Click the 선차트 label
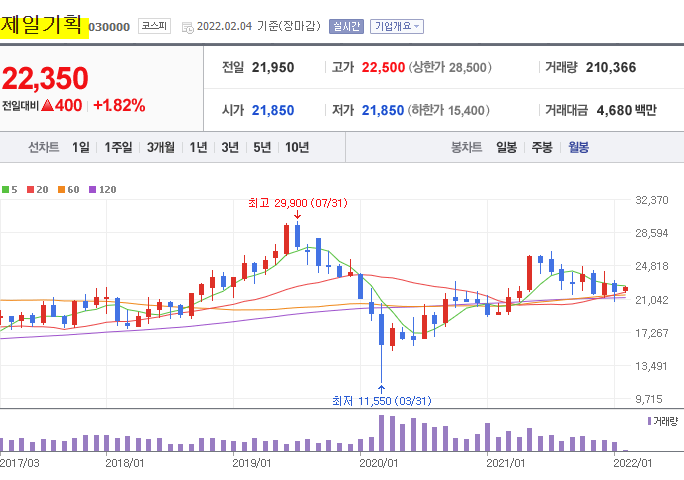Image resolution: width=684 pixels, height=480 pixels. pos(44,147)
